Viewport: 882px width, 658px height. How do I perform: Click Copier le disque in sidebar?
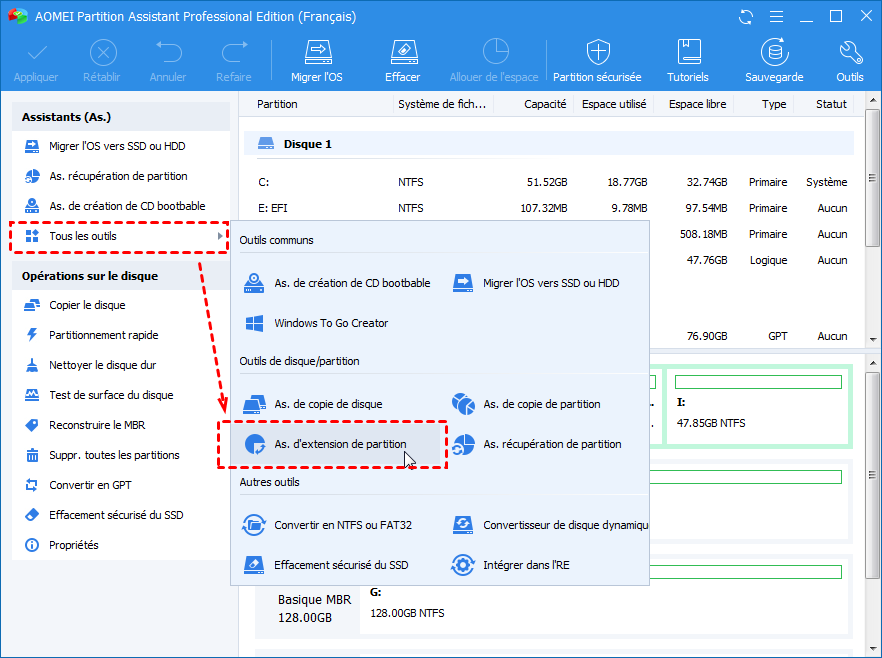click(x=87, y=305)
